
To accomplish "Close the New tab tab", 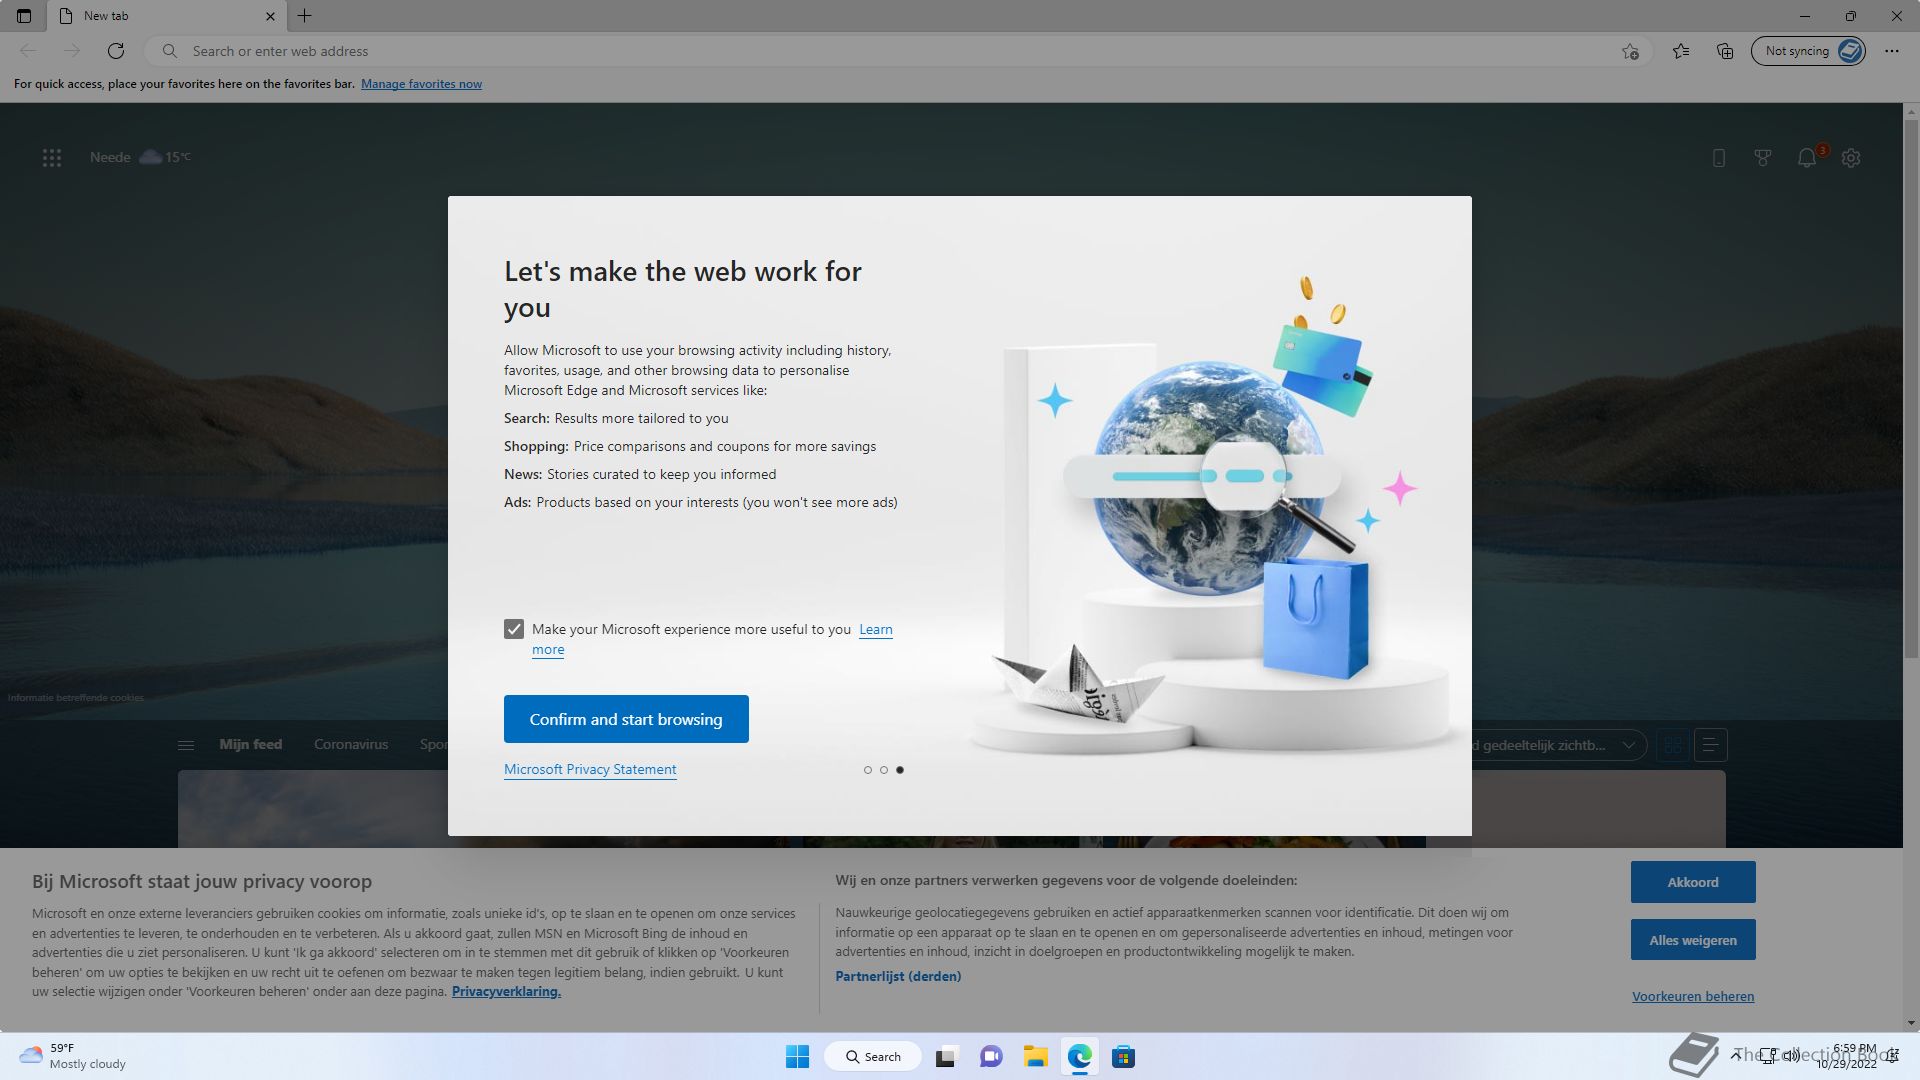I will [270, 16].
